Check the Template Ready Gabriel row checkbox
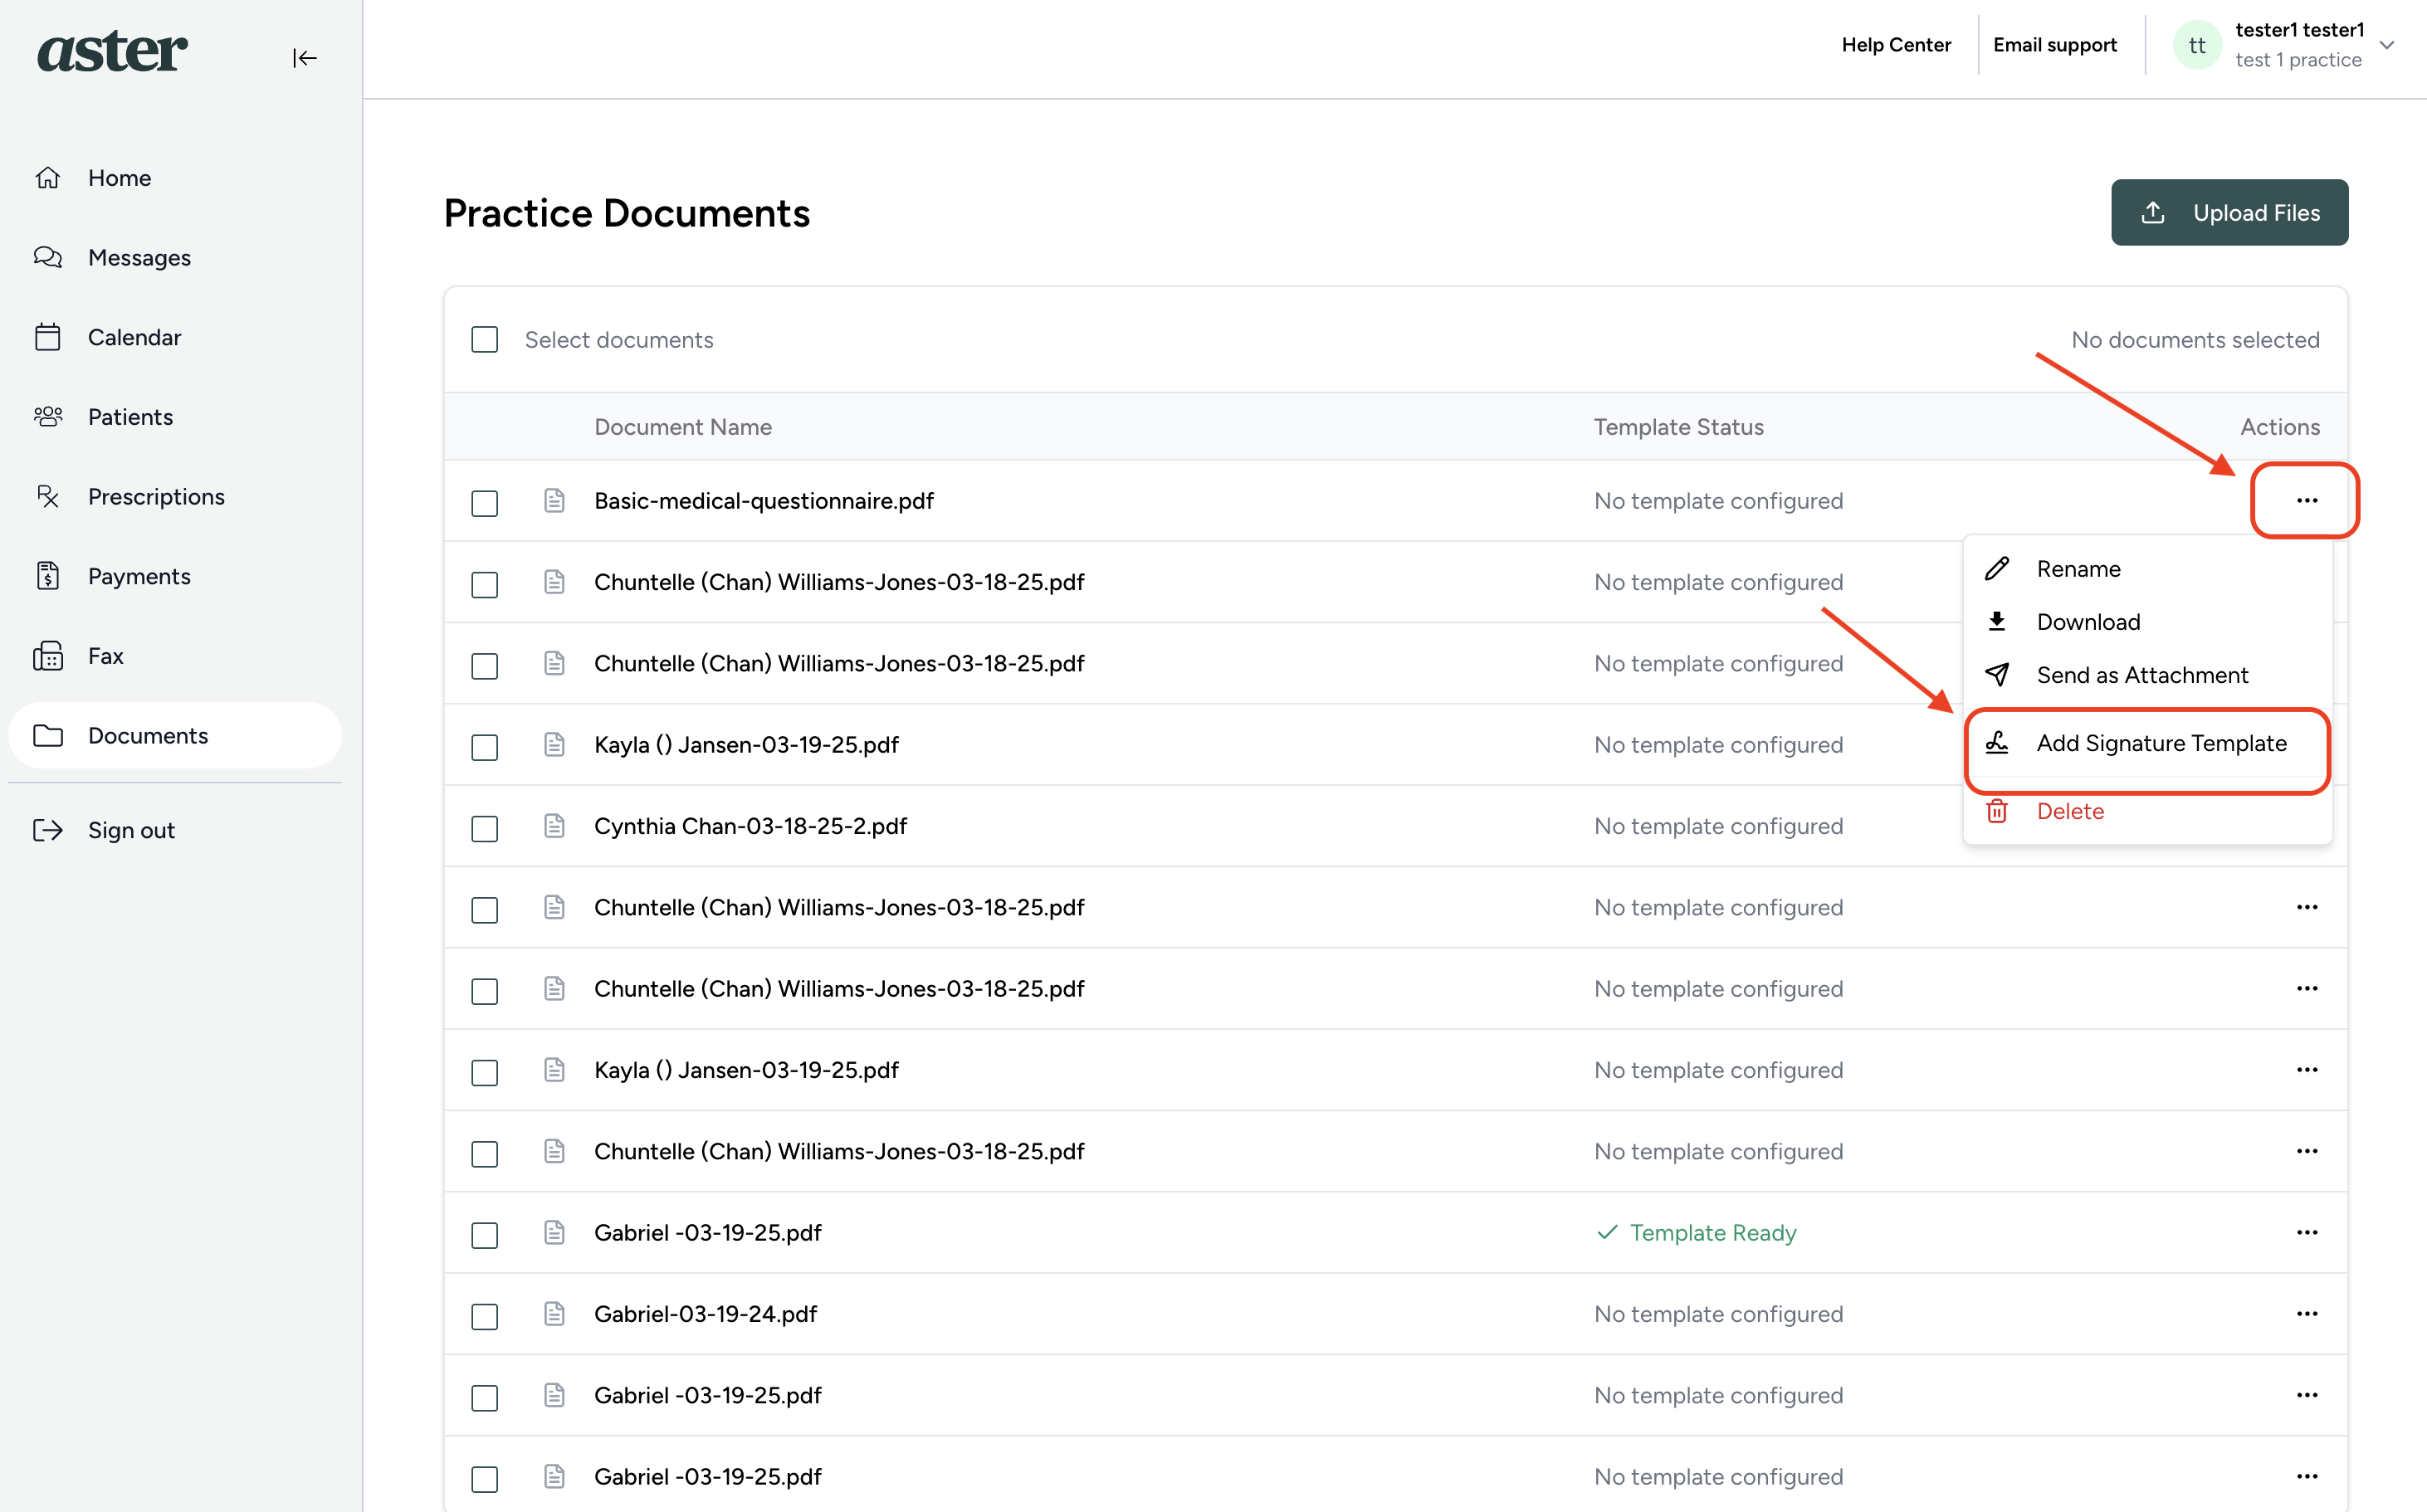Viewport: 2427px width, 1512px height. [x=485, y=1235]
